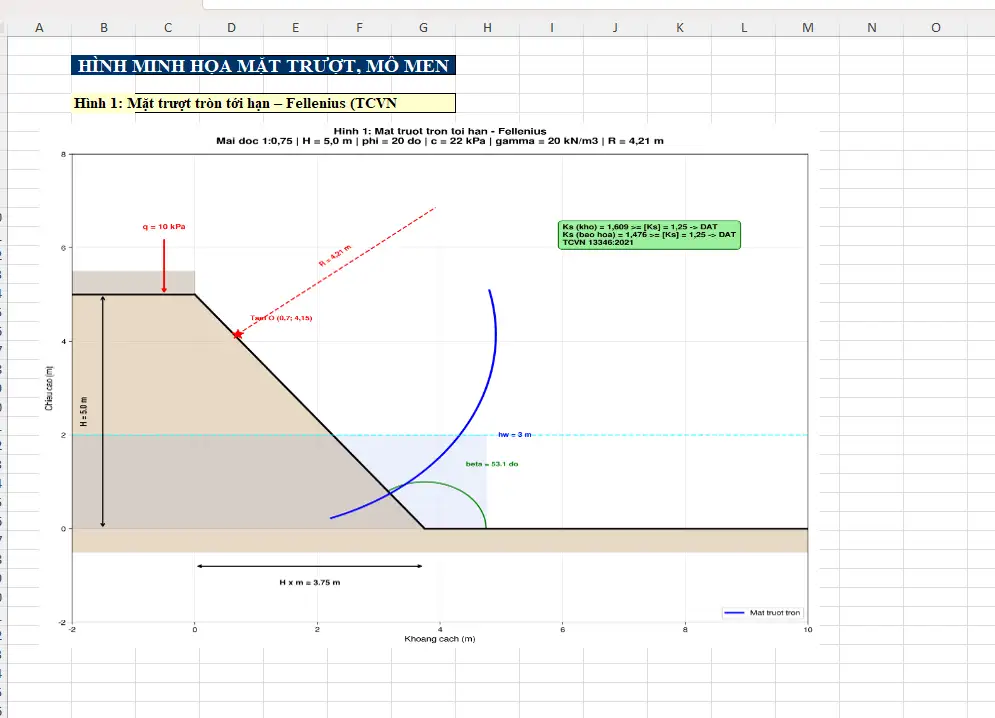Select entire column G
The width and height of the screenshot is (995, 718).
[x=424, y=28]
